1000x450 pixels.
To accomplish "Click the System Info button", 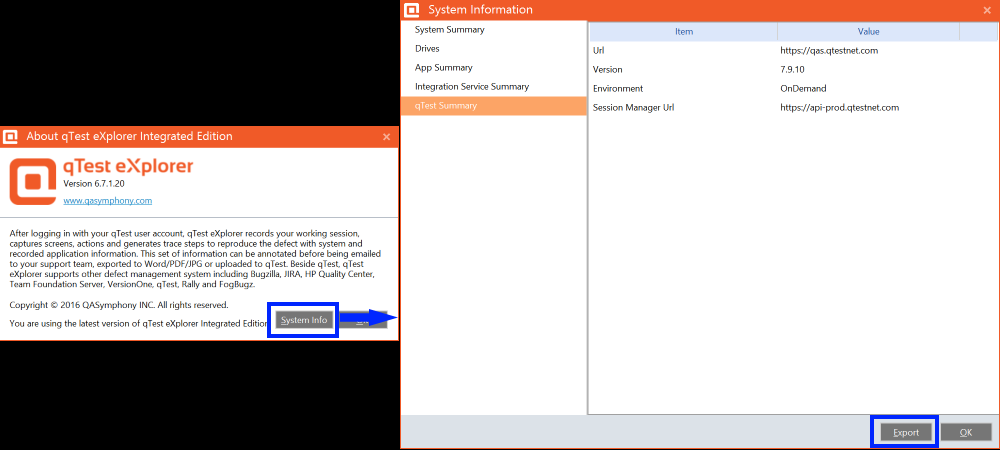I will click(304, 320).
